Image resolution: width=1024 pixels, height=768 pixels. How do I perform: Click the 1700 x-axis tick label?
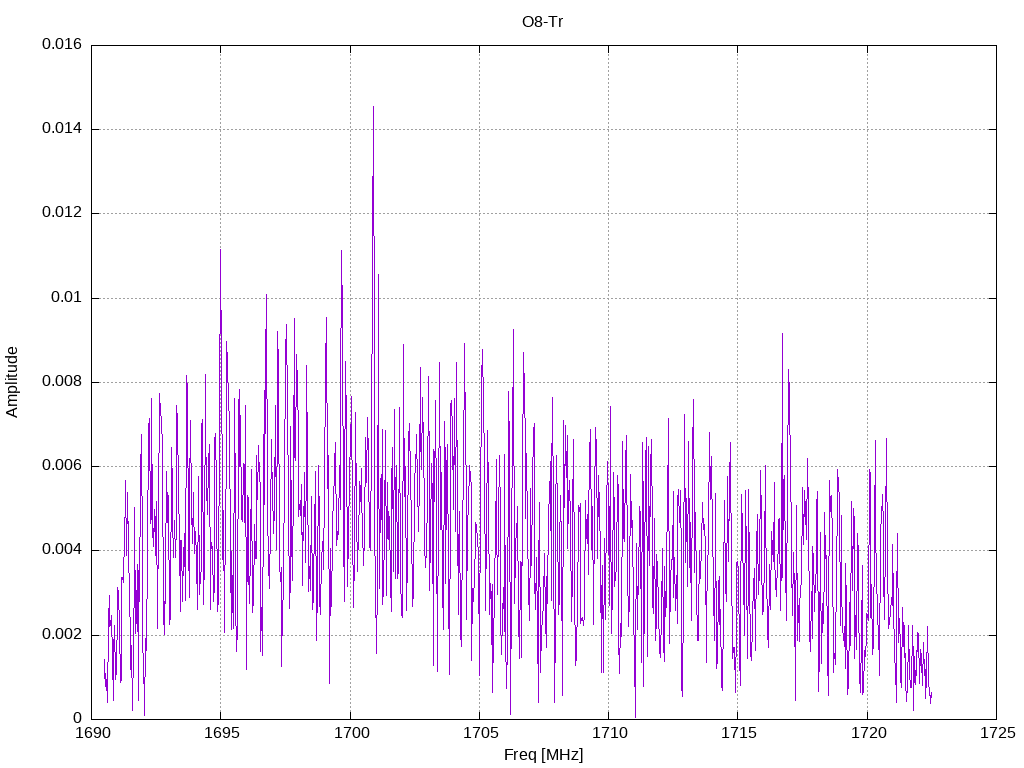(x=351, y=733)
